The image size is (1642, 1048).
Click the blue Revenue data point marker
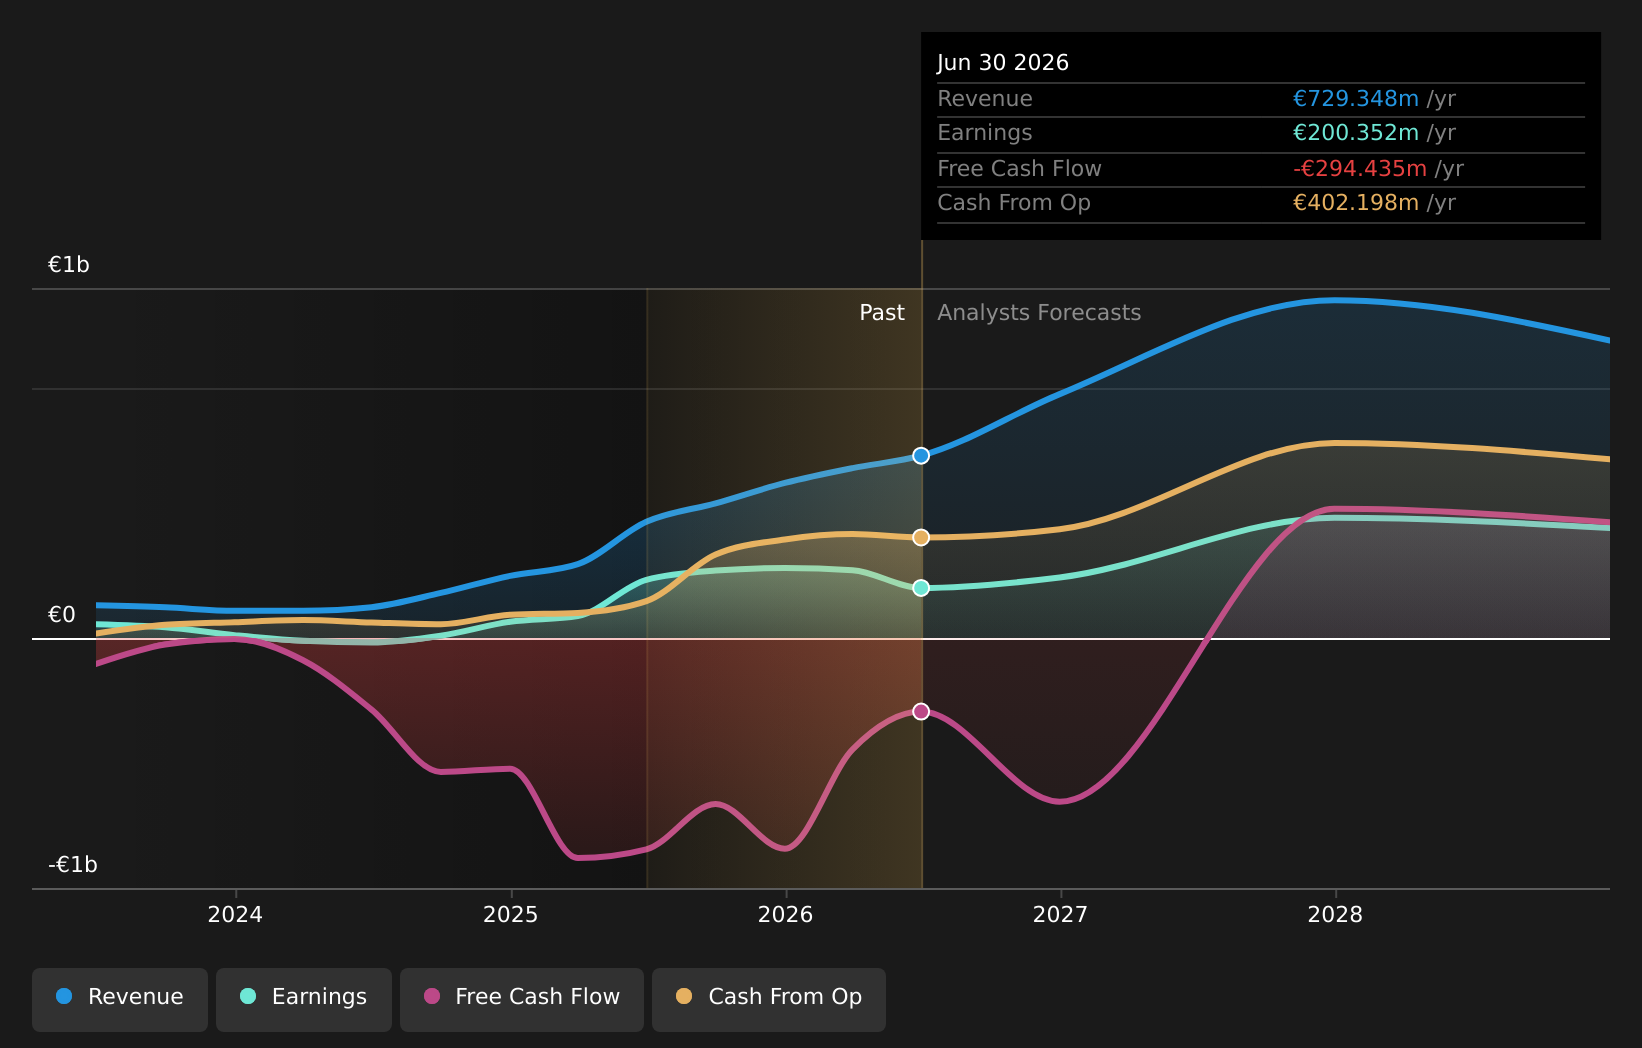(x=921, y=456)
